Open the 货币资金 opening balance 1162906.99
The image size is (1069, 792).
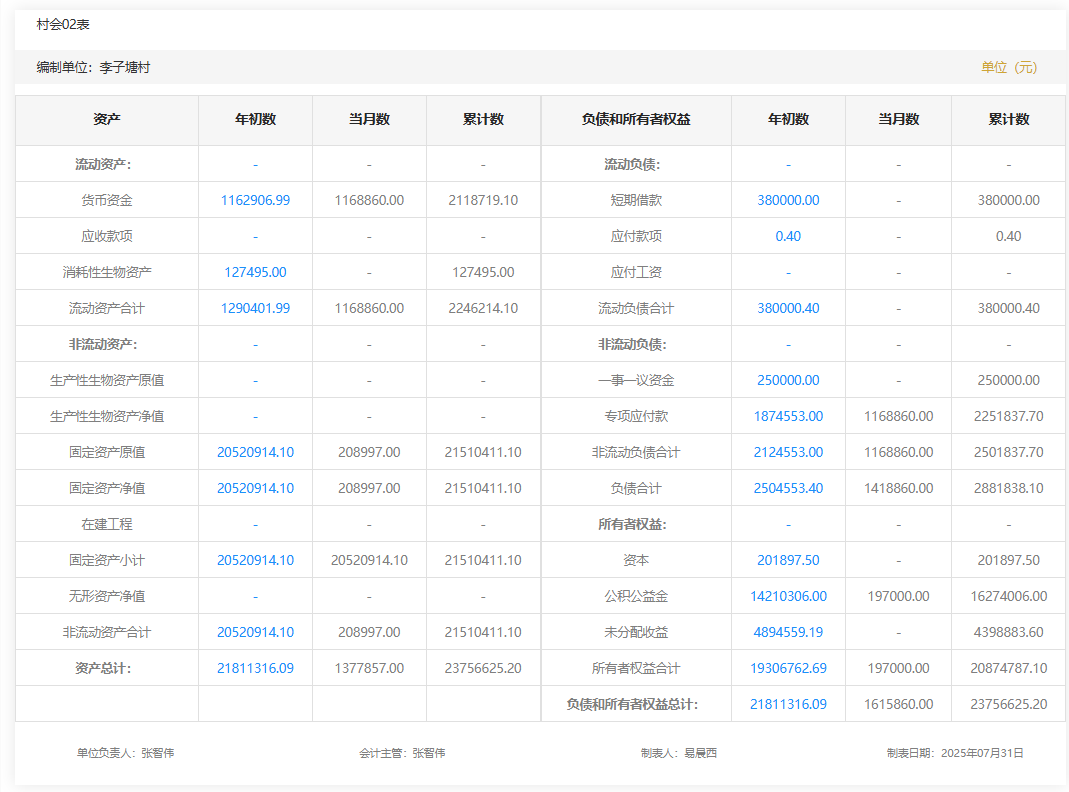pyautogui.click(x=255, y=200)
